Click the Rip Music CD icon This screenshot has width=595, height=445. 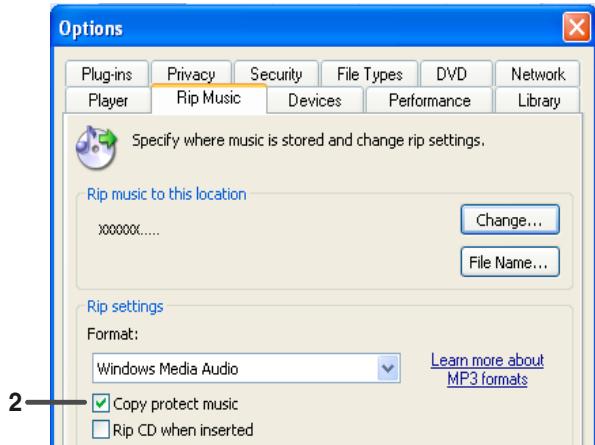tap(96, 147)
